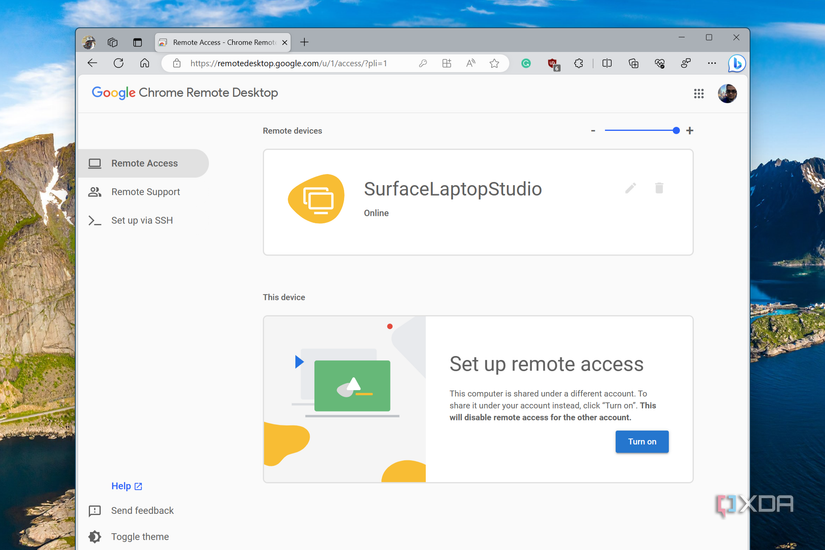Viewport: 825px width, 550px height.
Task: Delete SurfaceLaptopStudio with trash icon
Action: [659, 188]
